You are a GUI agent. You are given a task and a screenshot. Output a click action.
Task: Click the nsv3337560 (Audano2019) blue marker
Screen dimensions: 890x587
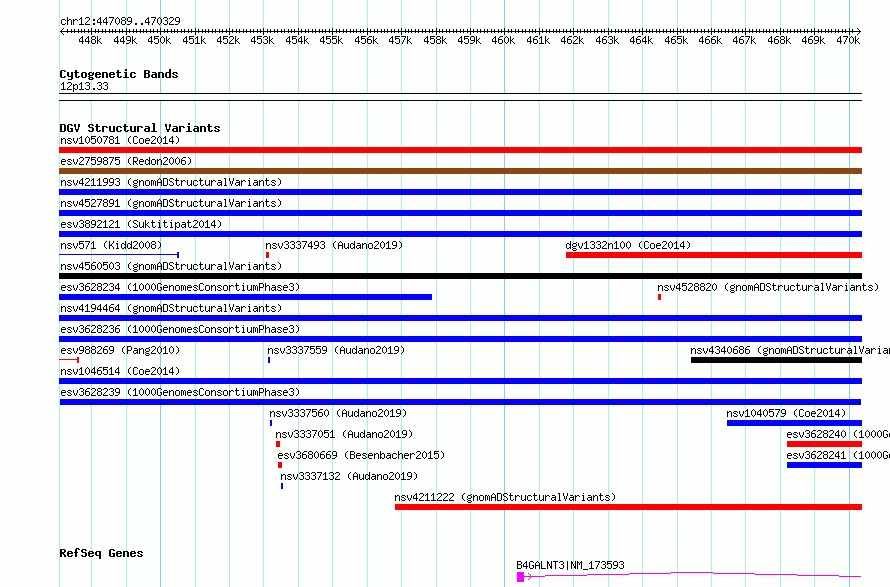tap(271, 423)
